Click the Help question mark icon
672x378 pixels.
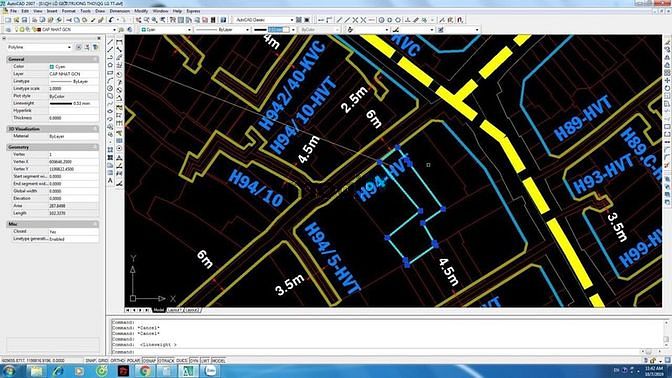tap(223, 20)
